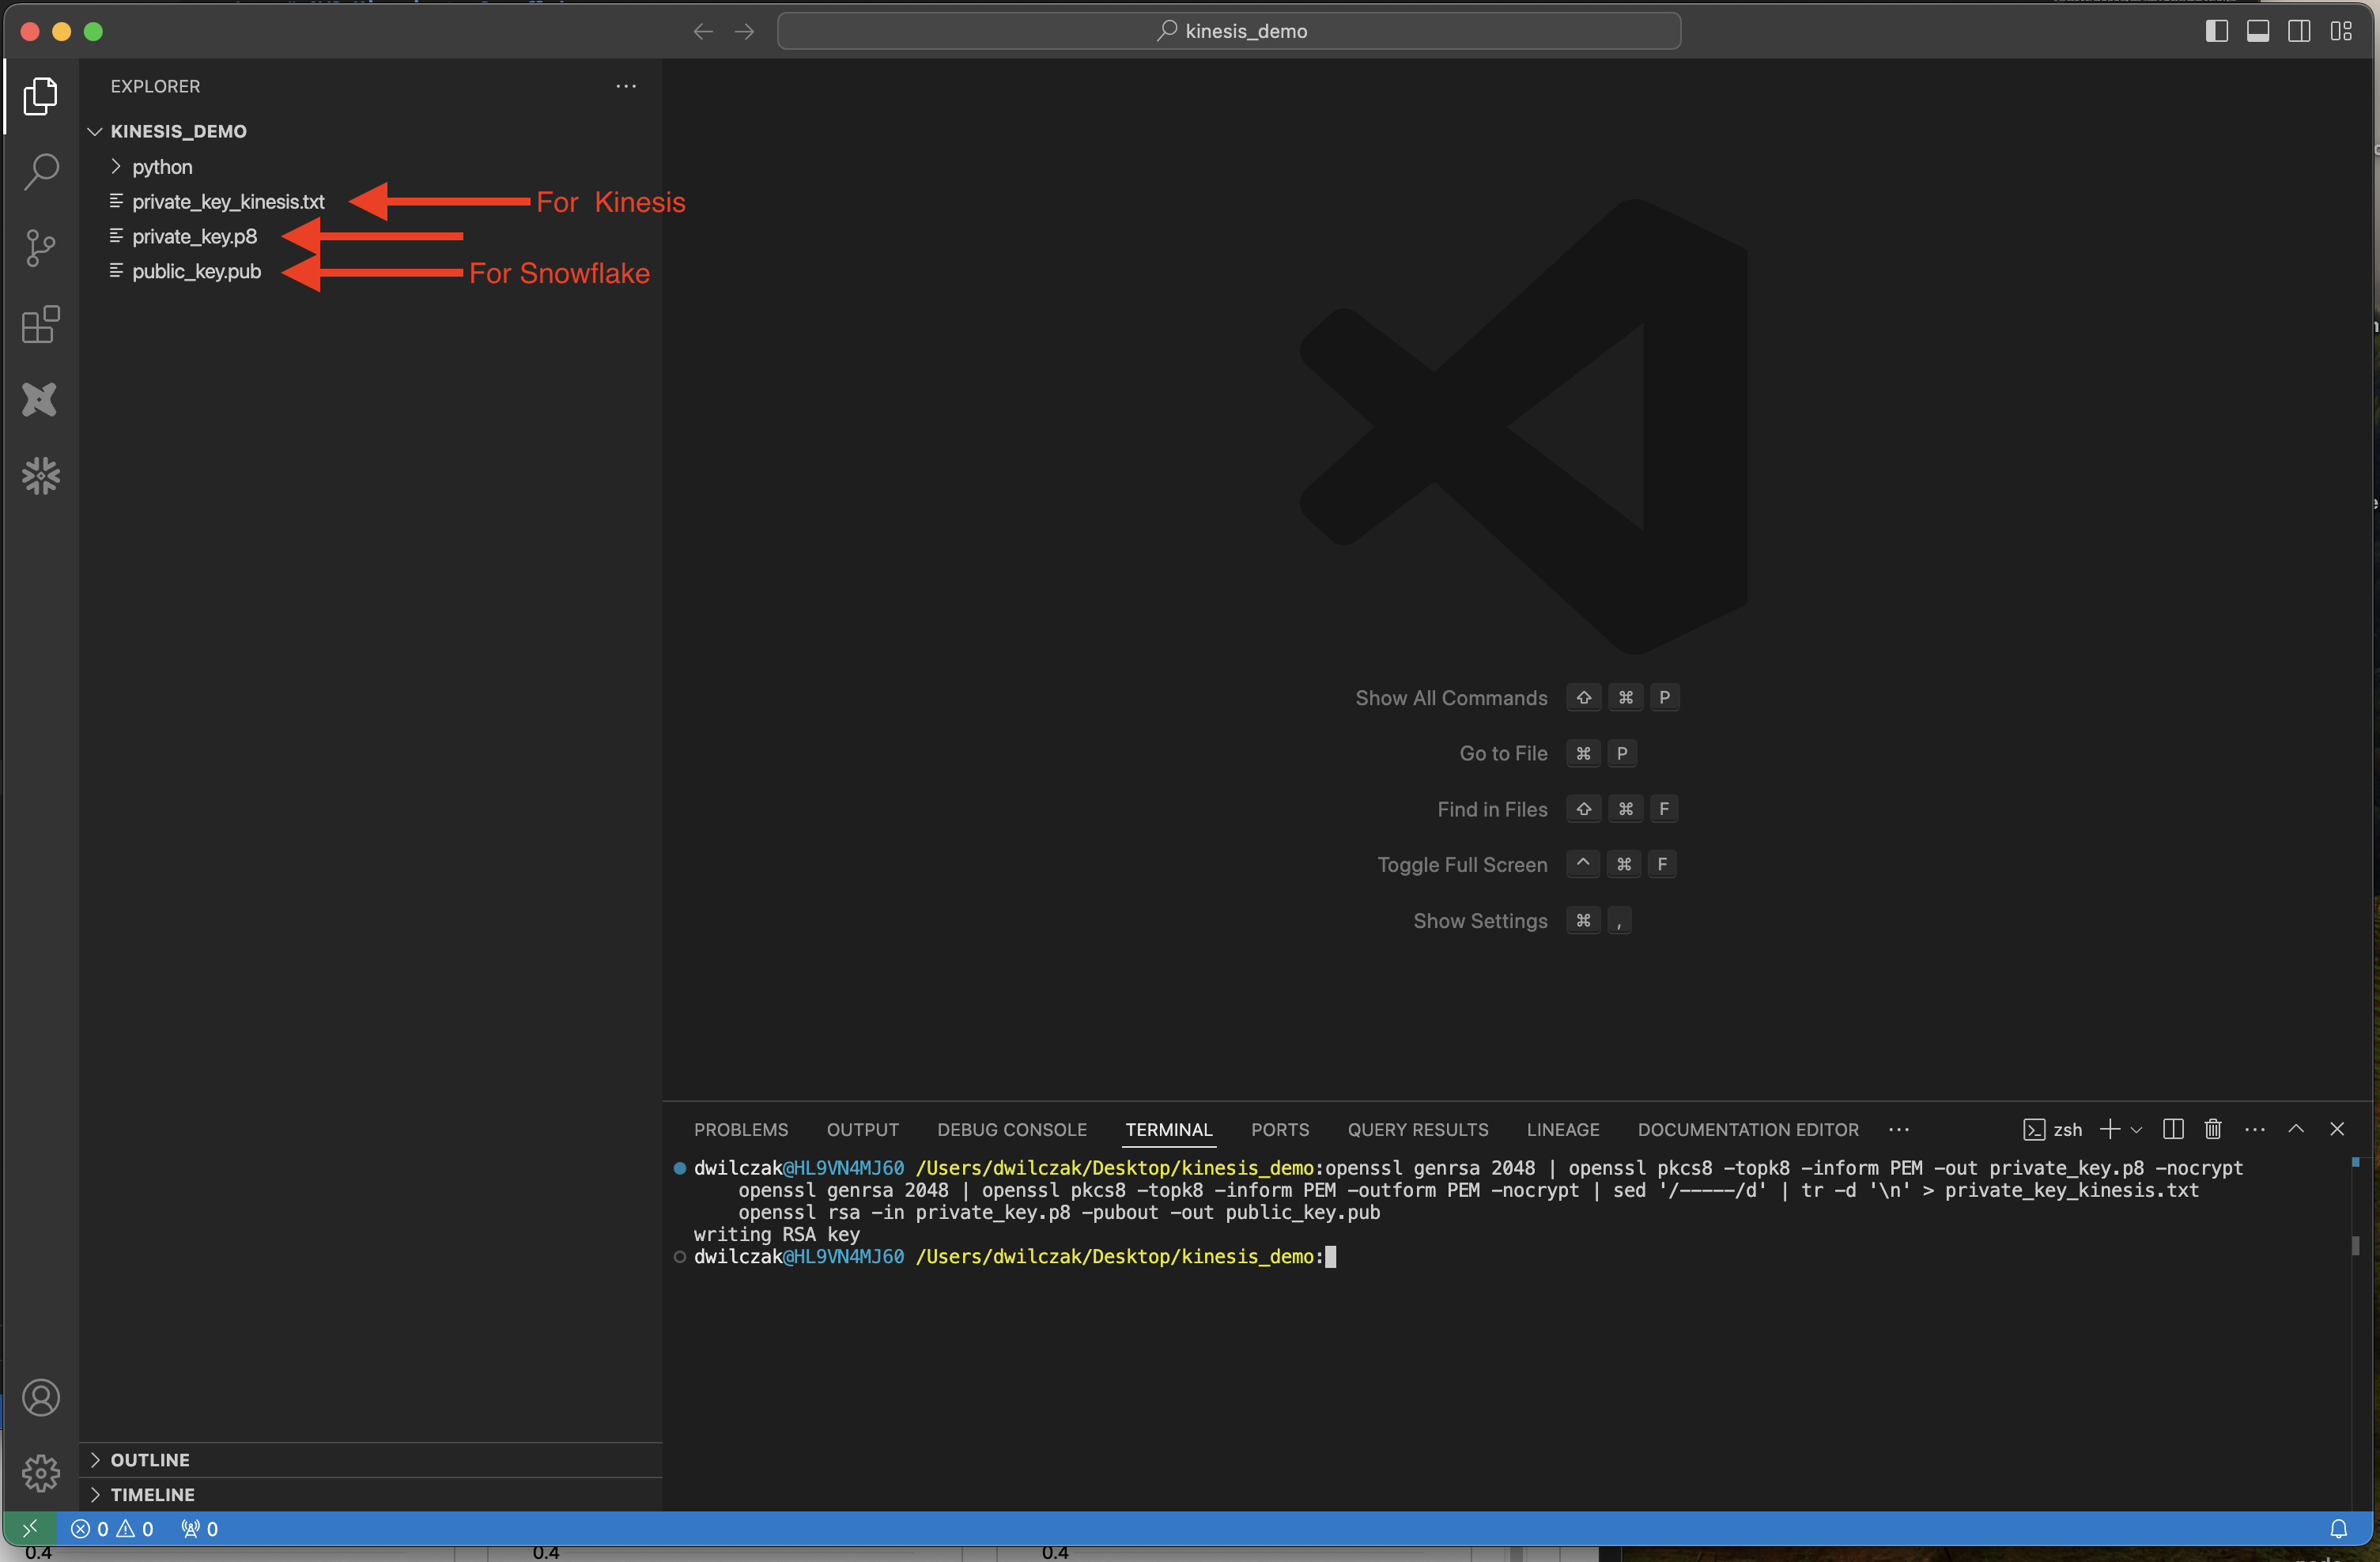2380x1562 pixels.
Task: Open the dbt Power User X icon view
Action: pos(41,400)
